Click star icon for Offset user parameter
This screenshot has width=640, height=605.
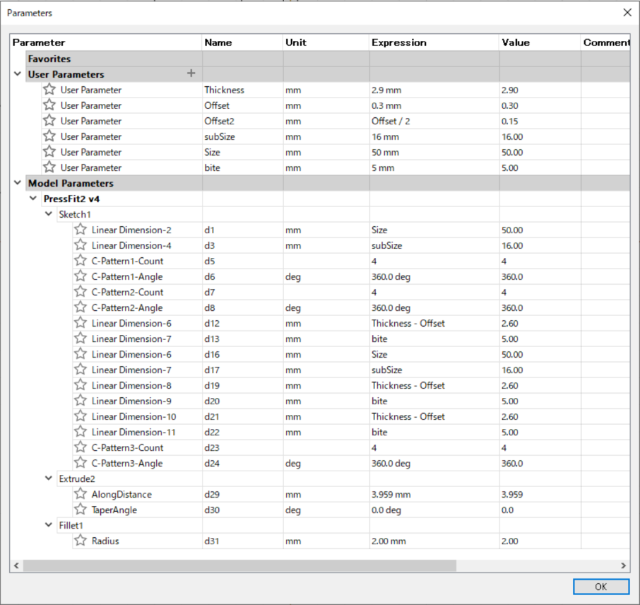pos(49,105)
